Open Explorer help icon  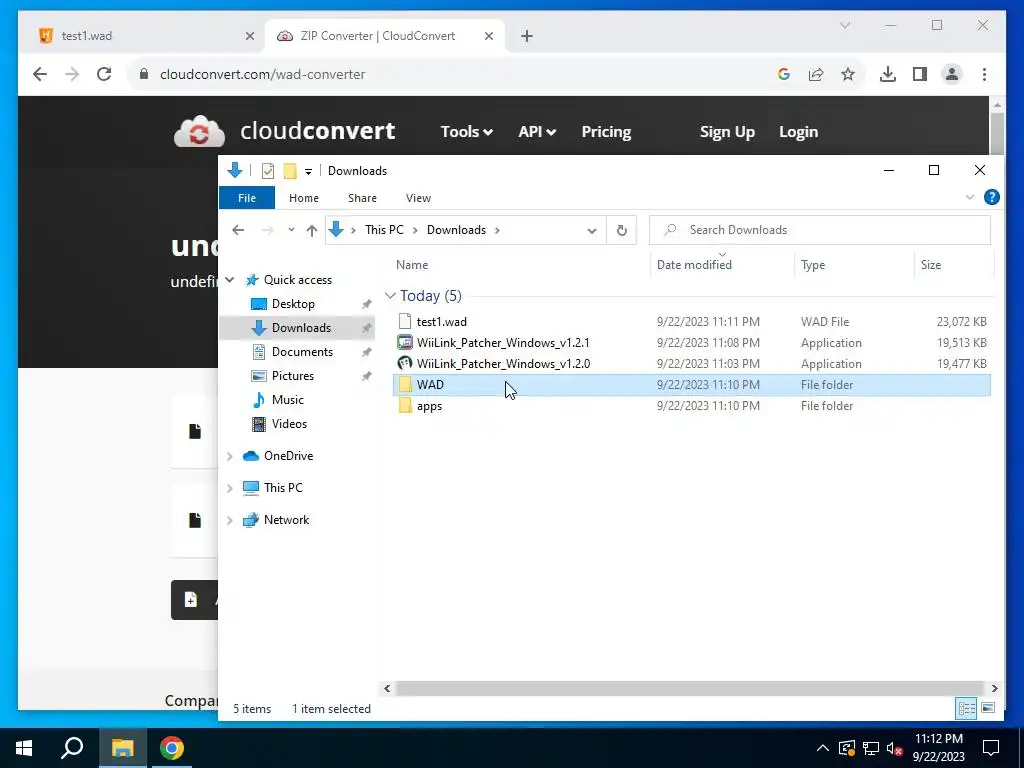[991, 197]
